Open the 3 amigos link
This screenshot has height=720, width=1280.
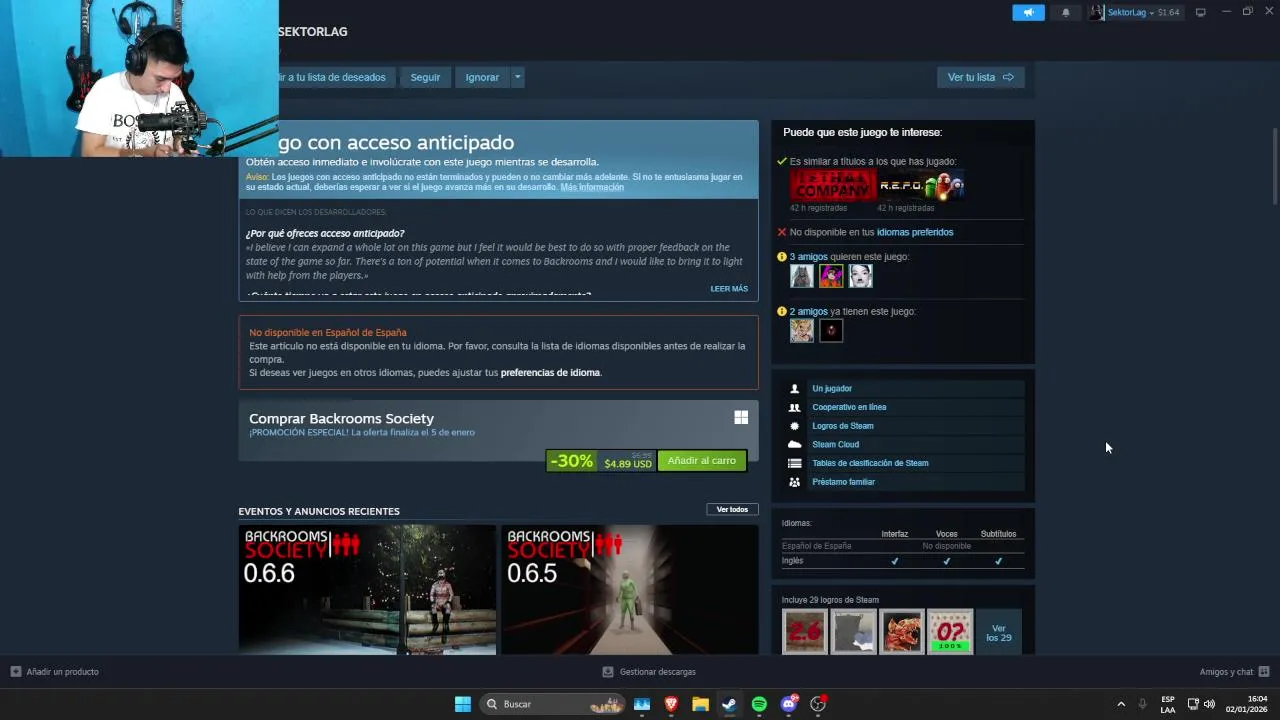[809, 257]
